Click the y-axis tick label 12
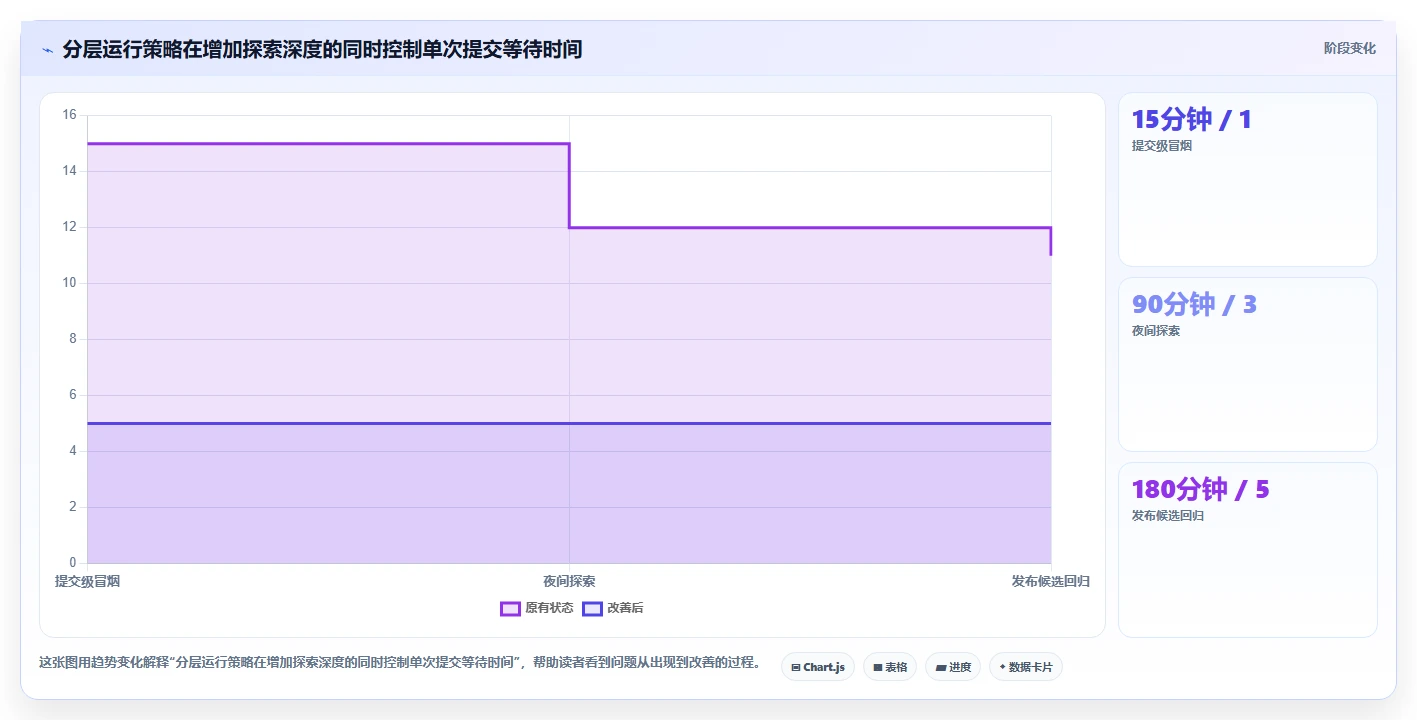 (69, 227)
